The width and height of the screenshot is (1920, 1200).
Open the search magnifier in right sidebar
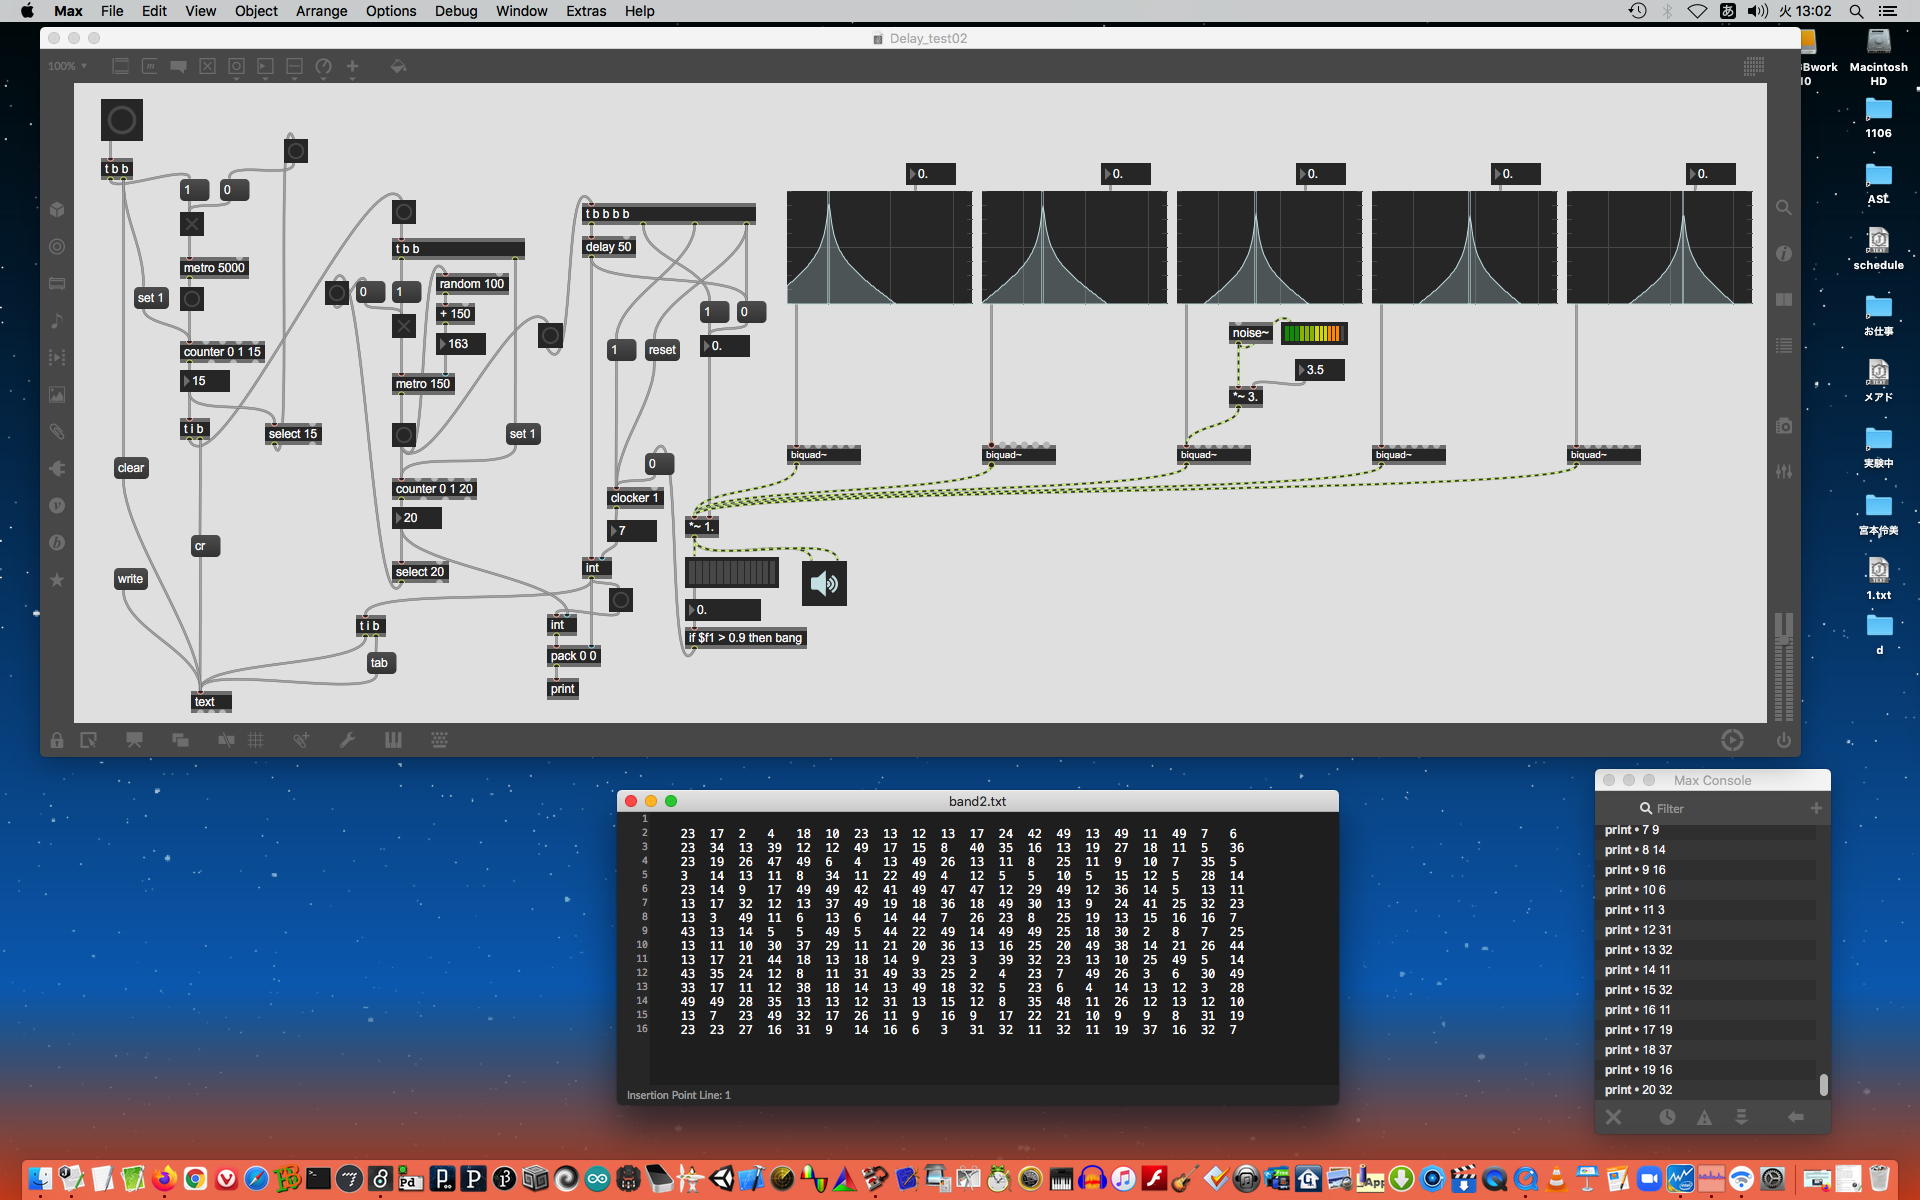[1783, 208]
